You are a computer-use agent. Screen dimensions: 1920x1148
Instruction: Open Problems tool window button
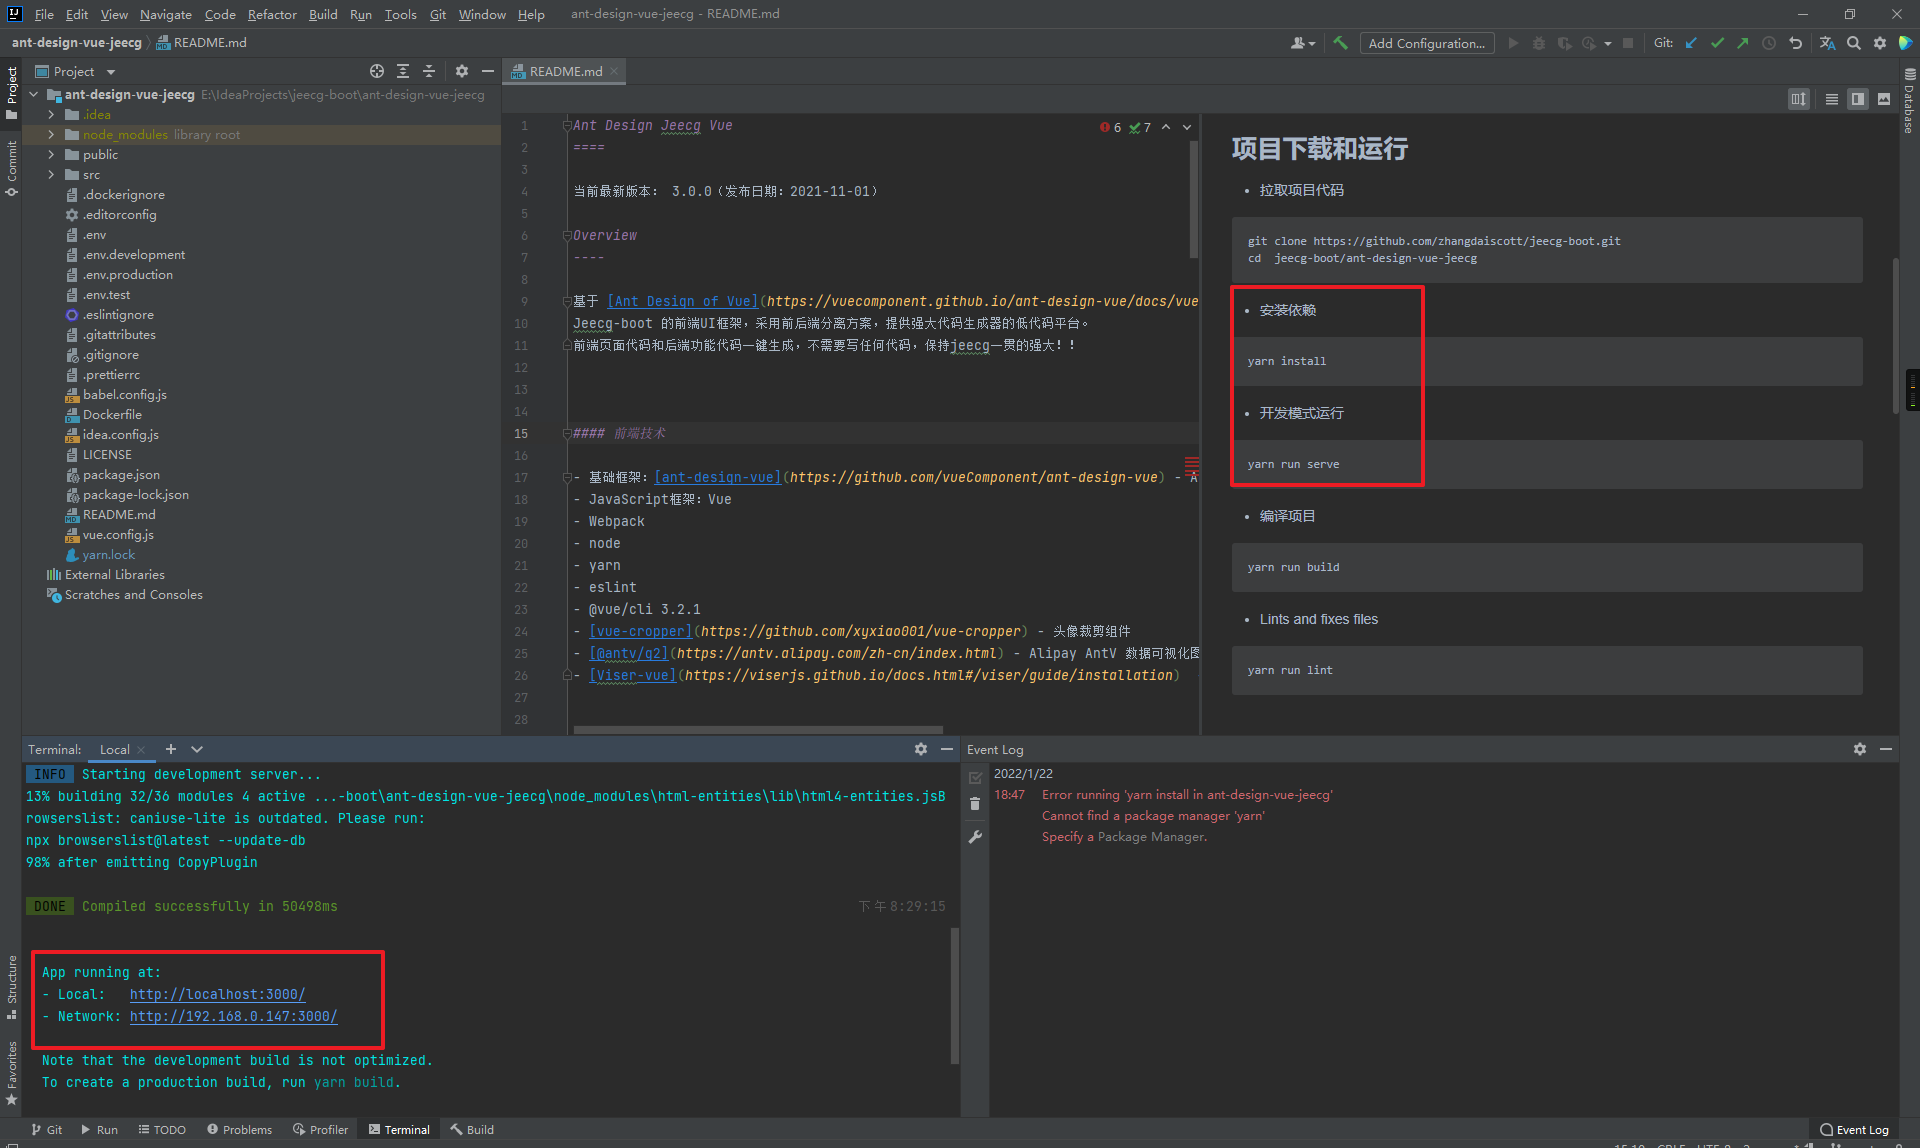(x=240, y=1129)
